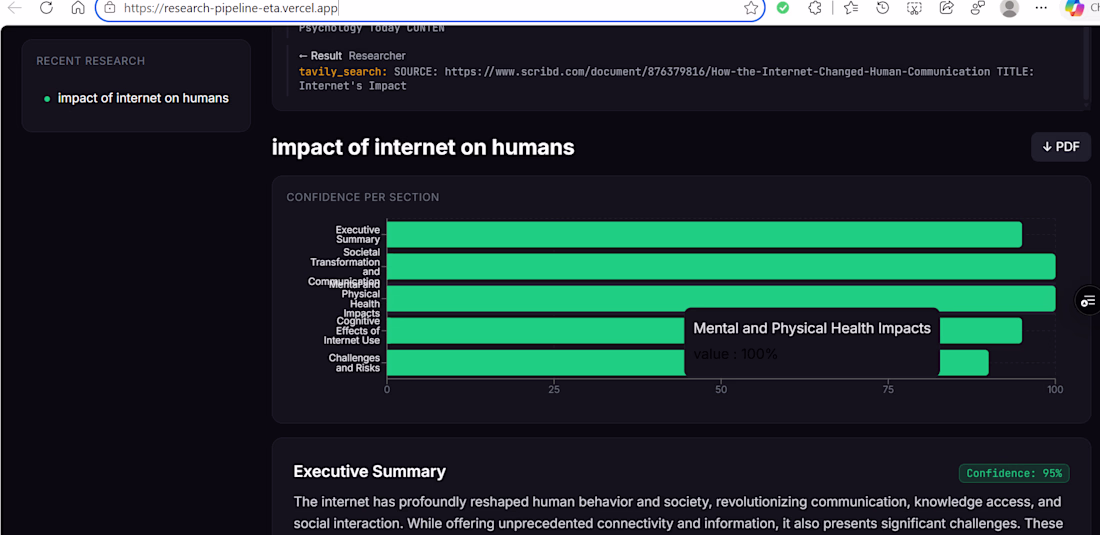
Task: Go to browser home page icon
Action: (79, 8)
